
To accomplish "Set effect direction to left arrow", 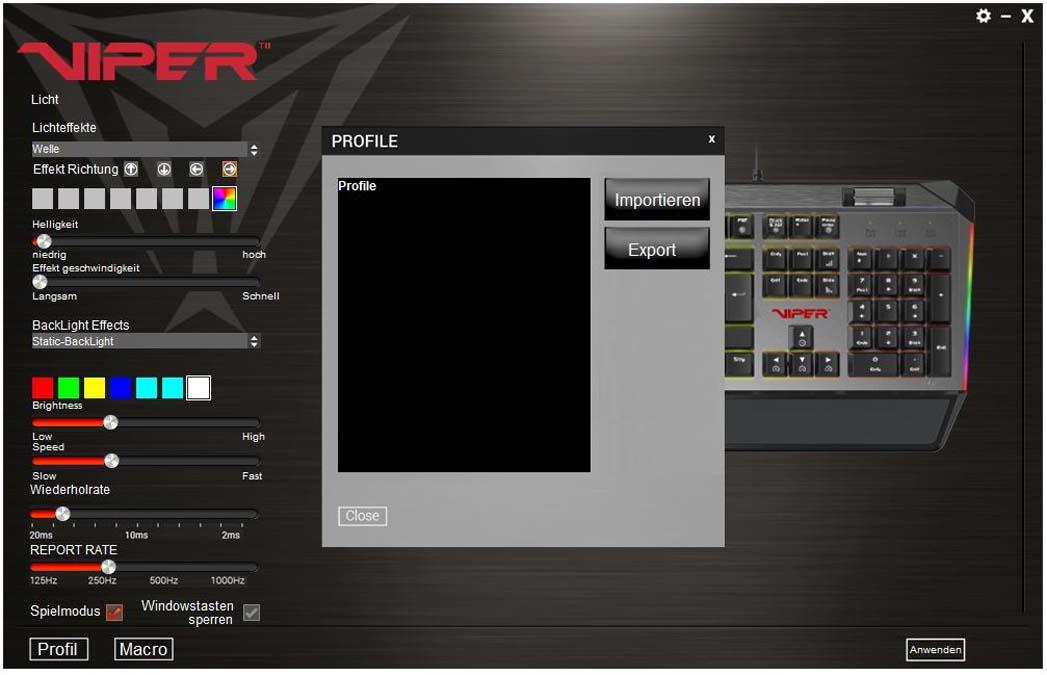I will click(196, 170).
